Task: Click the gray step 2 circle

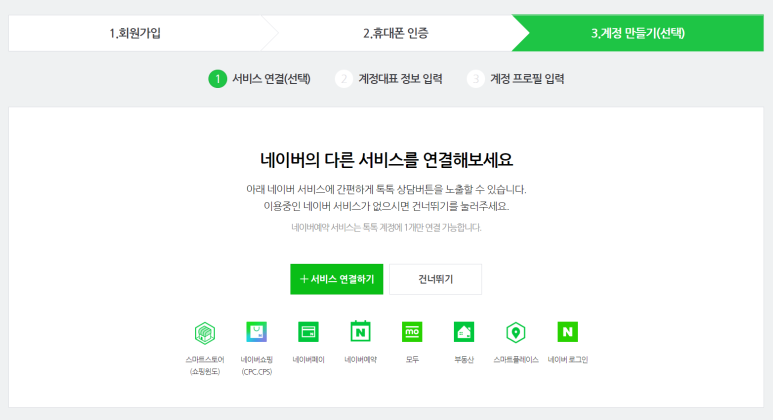Action: (x=344, y=79)
